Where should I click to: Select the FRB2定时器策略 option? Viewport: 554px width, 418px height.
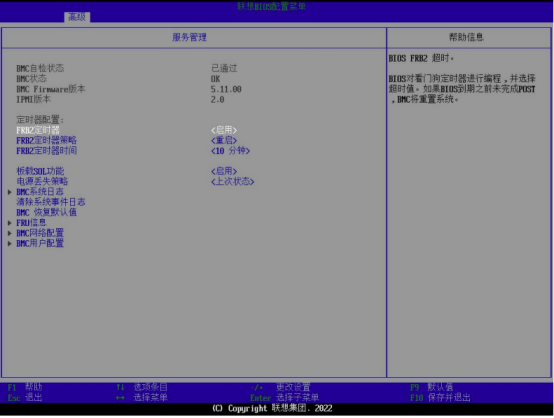click(x=46, y=141)
